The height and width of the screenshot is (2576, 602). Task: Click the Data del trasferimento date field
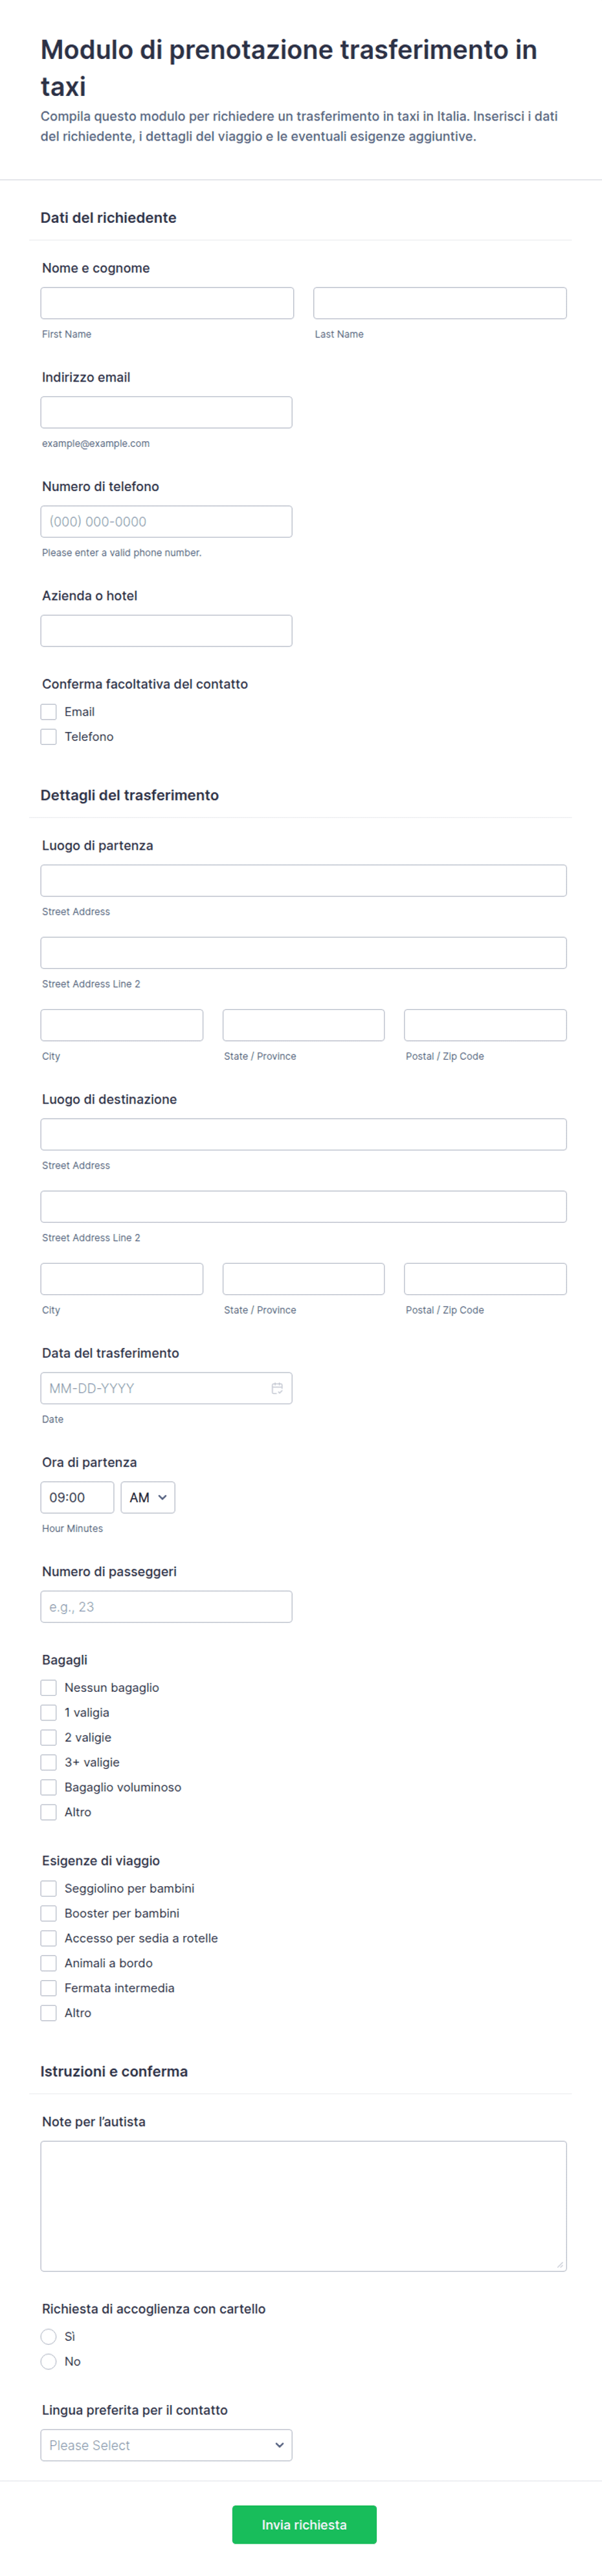[x=166, y=1388]
